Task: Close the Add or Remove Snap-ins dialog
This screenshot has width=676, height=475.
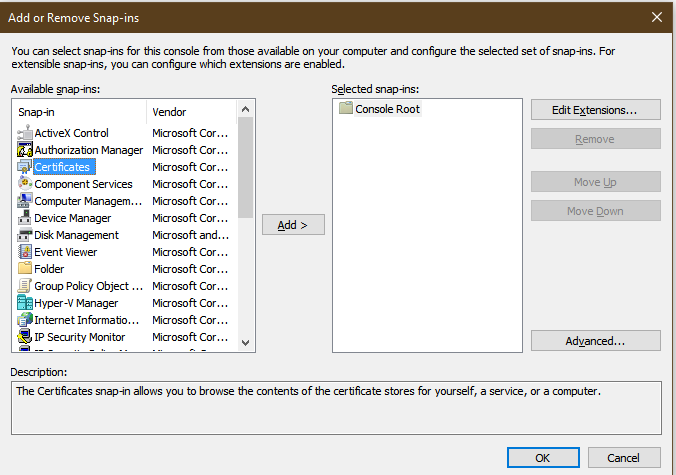Action: [656, 17]
